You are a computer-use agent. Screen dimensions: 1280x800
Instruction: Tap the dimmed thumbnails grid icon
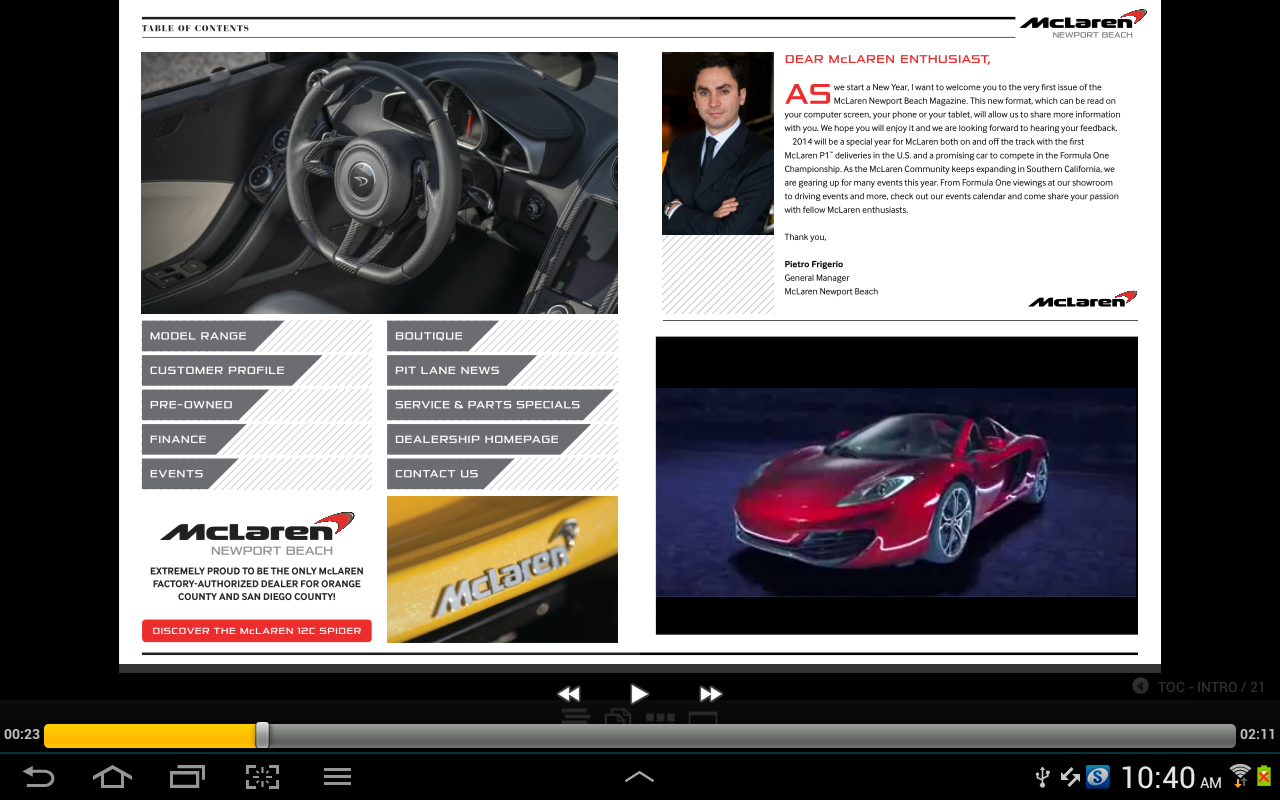(x=660, y=717)
